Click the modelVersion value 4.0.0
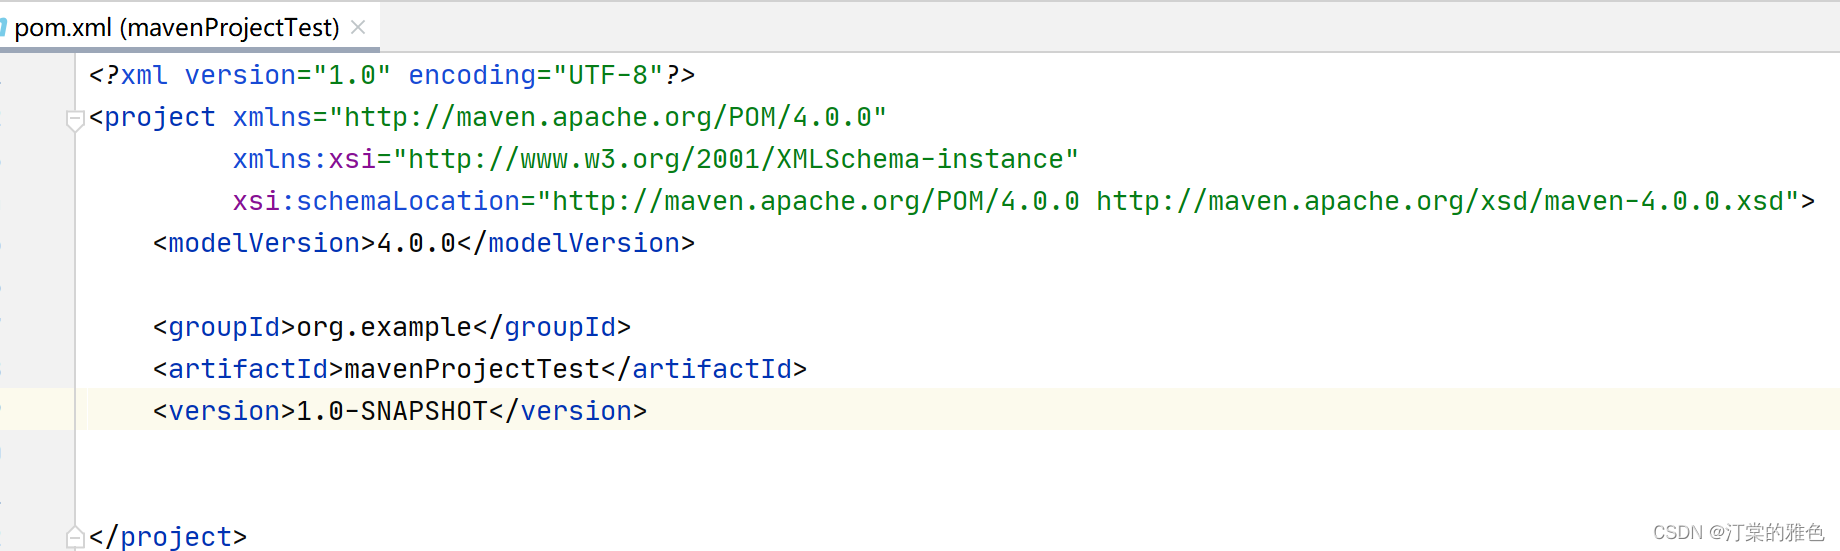 click(416, 243)
